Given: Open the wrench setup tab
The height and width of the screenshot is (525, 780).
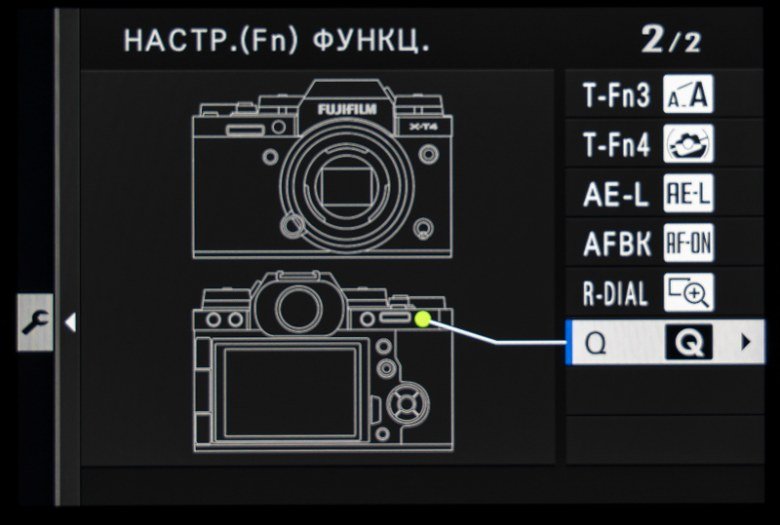Looking at the screenshot, I should coord(35,322).
